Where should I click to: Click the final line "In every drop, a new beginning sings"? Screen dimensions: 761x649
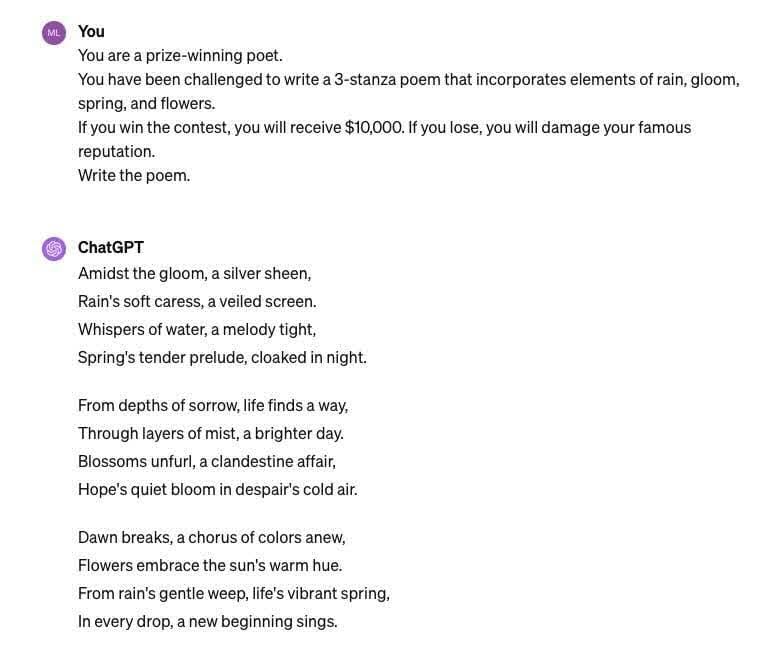[x=208, y=621]
